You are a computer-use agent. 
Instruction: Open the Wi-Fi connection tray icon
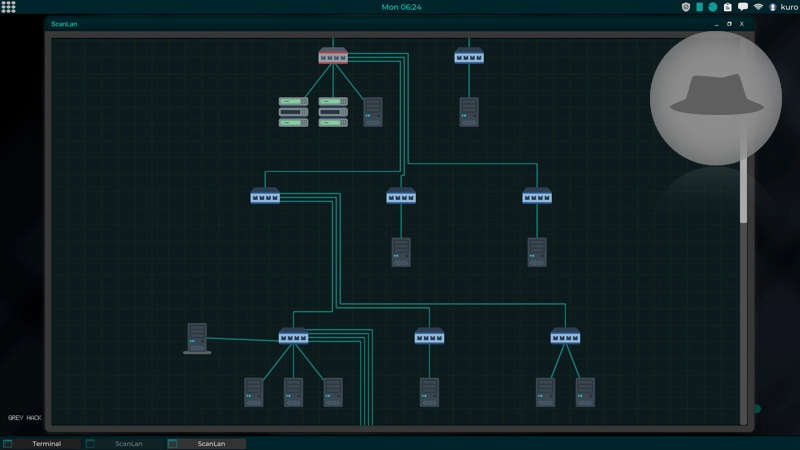[758, 7]
